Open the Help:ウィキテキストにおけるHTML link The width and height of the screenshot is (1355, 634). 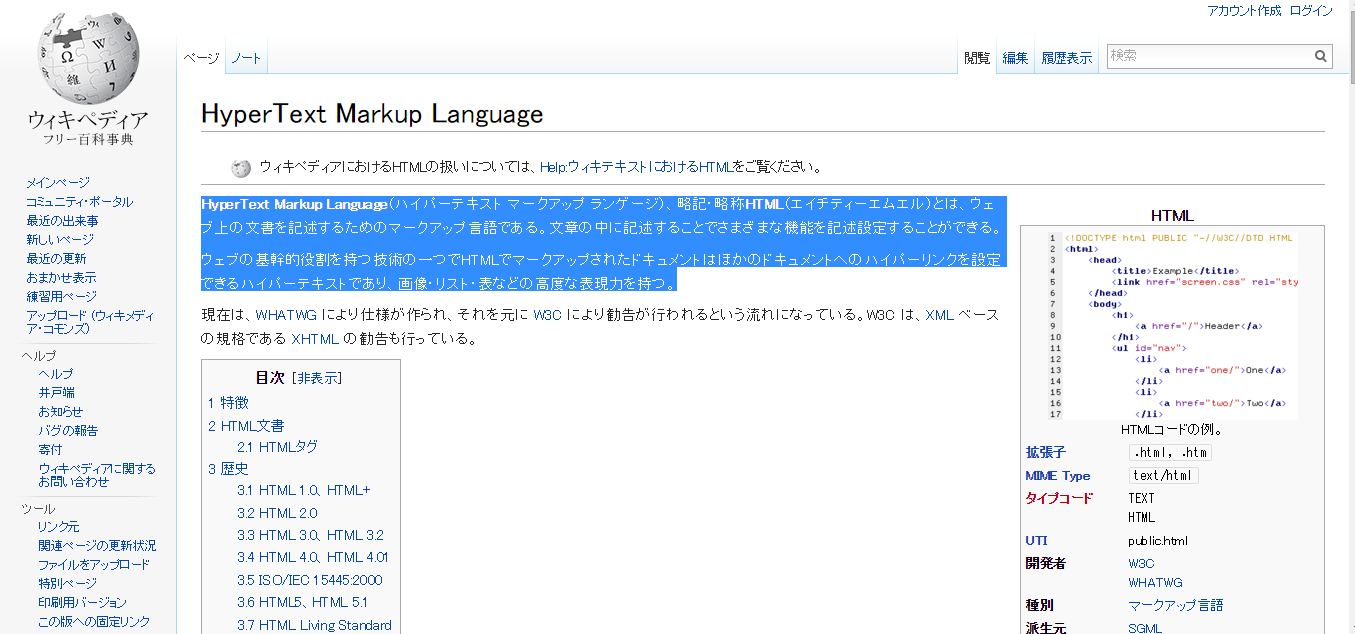634,167
